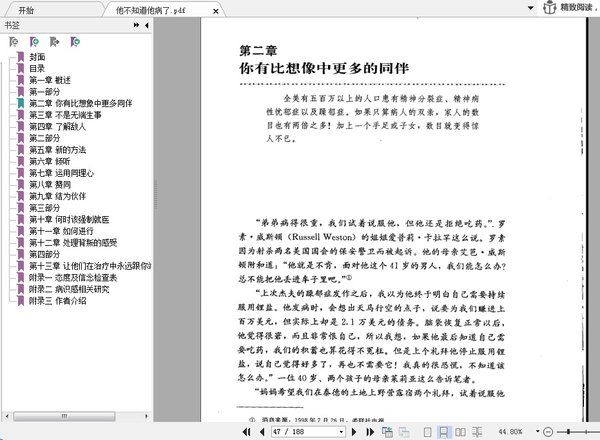Open bookmark 第六章 倾听
Viewport: 600px width, 440px height.
[50, 161]
